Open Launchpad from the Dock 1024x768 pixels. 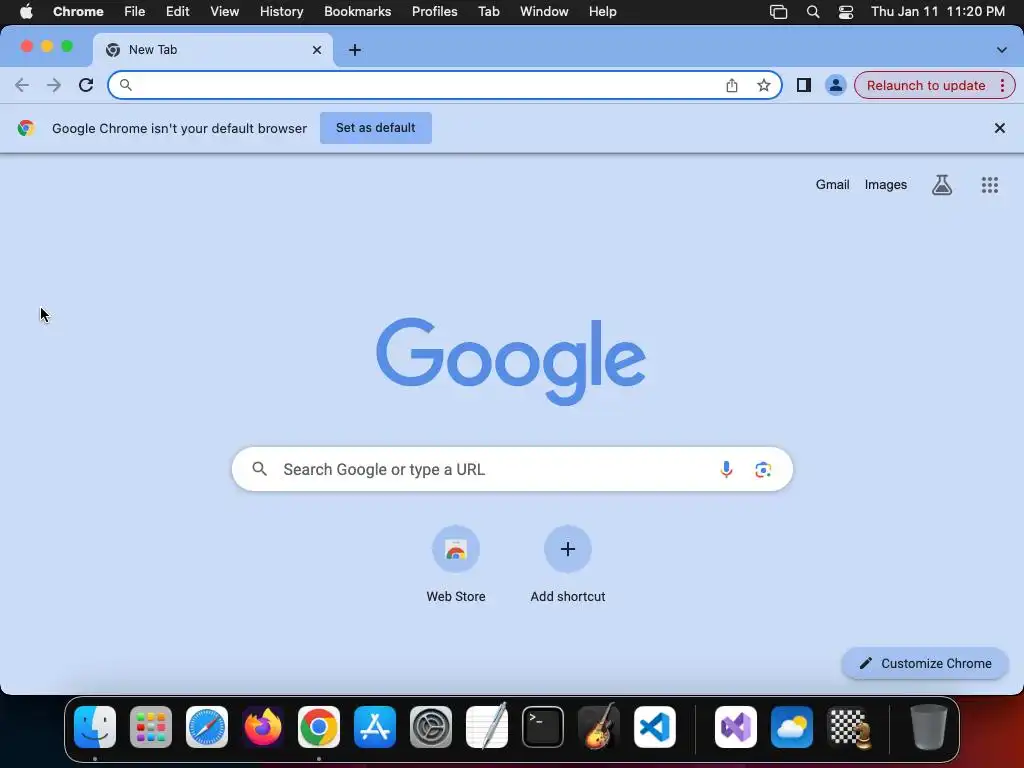tap(151, 727)
